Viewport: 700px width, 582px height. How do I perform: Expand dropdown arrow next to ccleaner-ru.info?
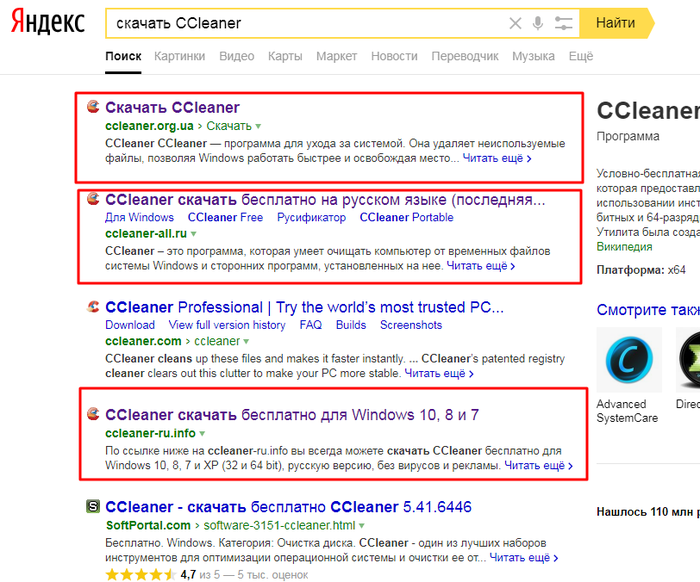click(x=202, y=433)
